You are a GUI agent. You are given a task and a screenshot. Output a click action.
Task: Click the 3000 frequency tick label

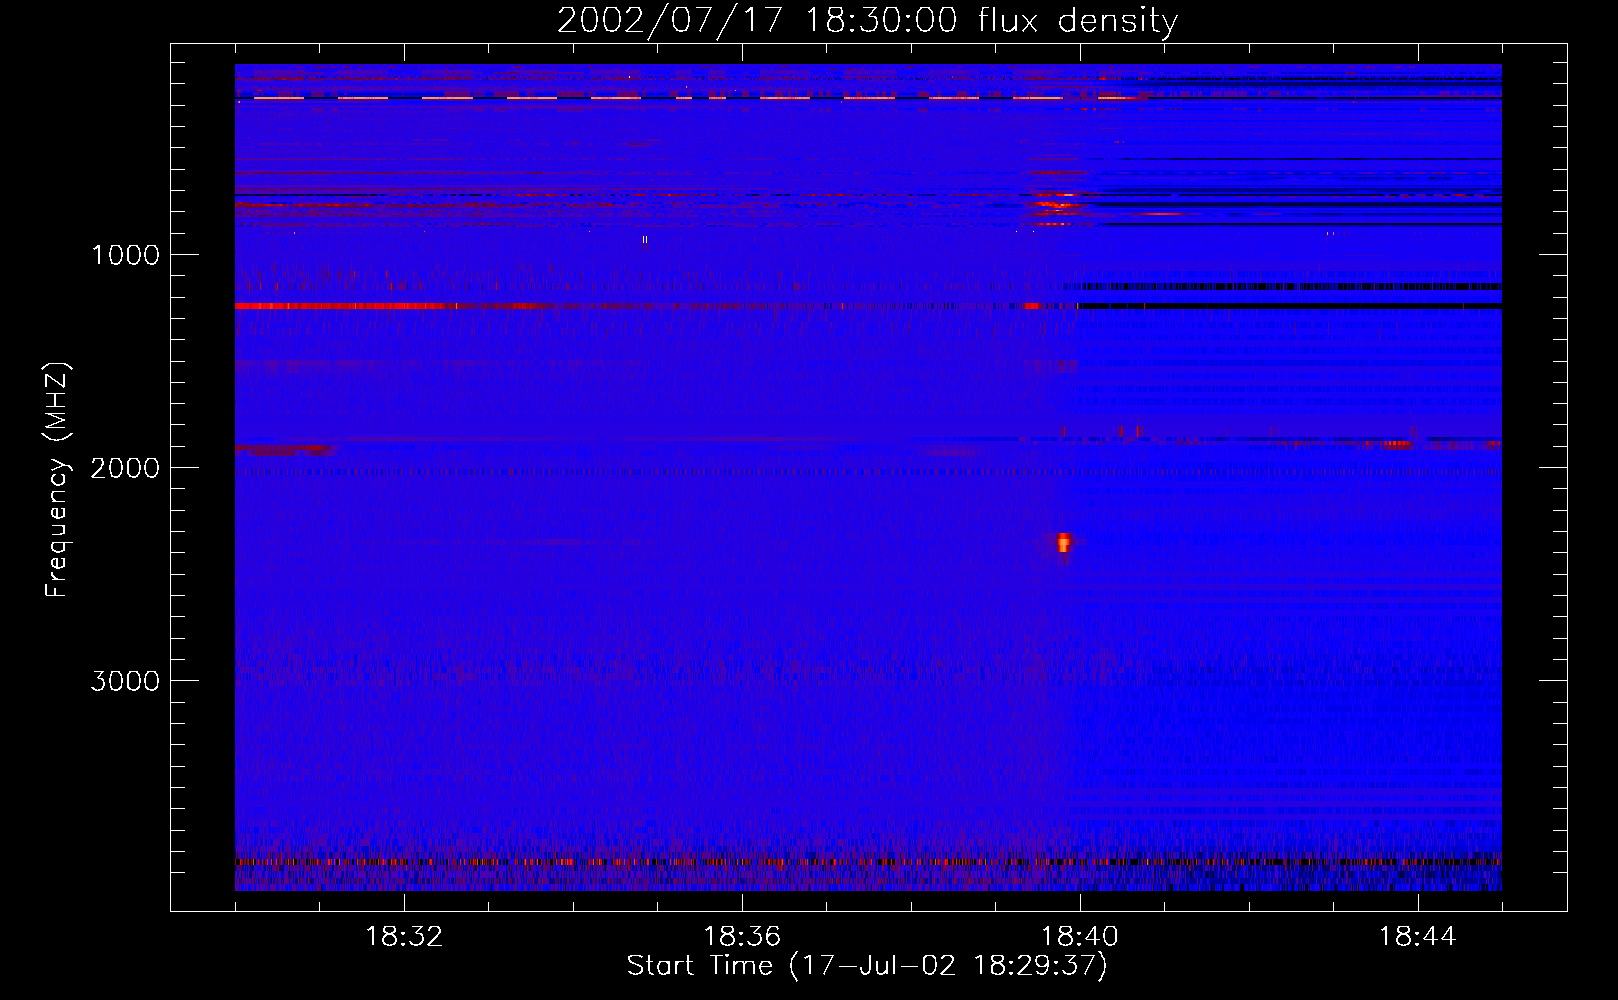click(x=125, y=681)
